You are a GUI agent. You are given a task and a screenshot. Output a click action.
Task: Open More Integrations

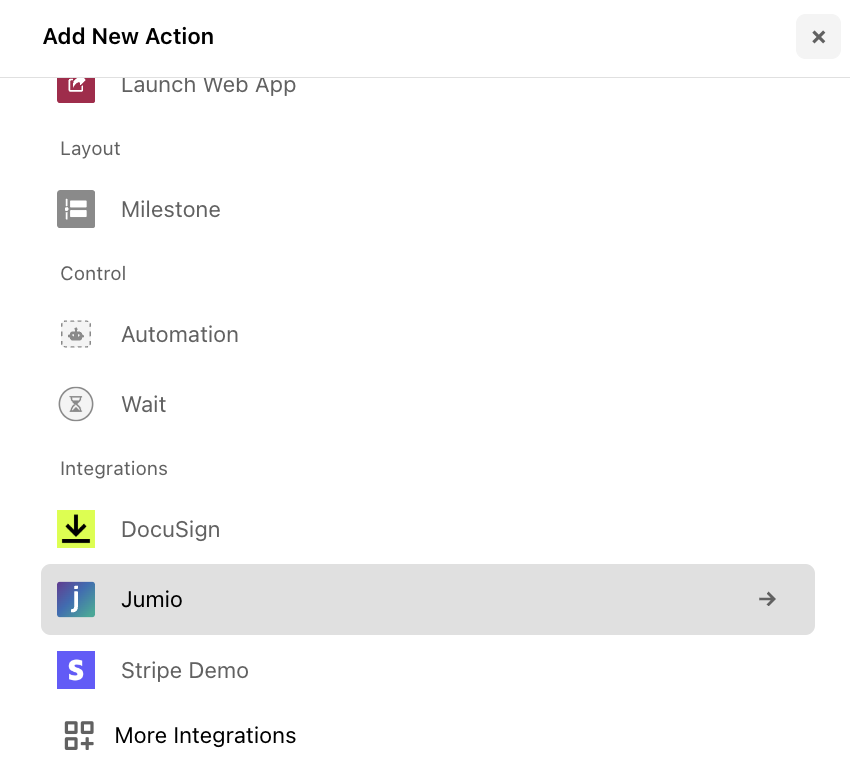(205, 735)
